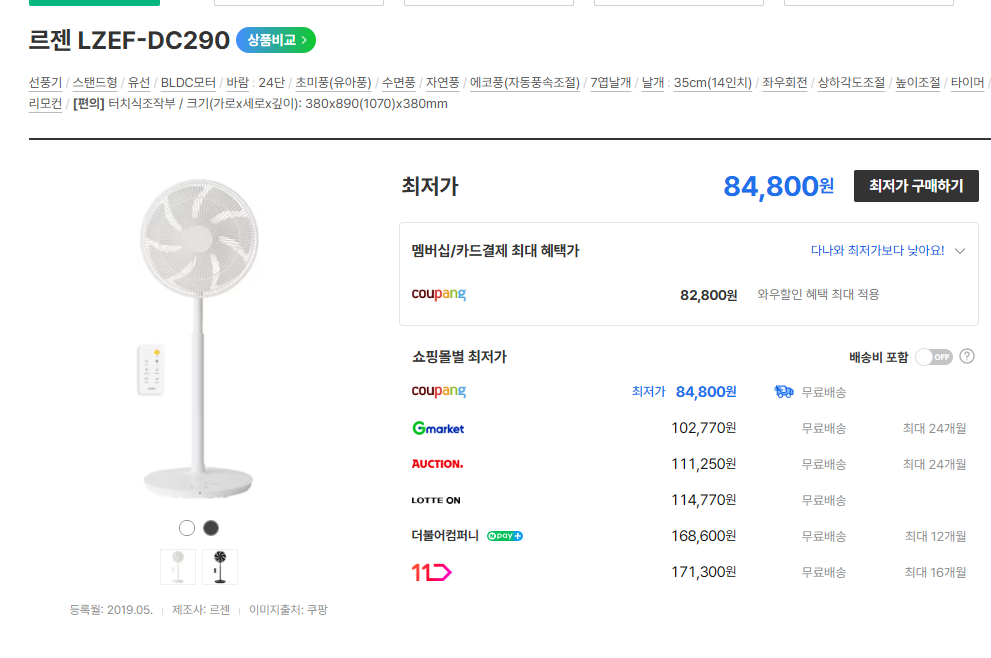This screenshot has width=991, height=658.
Task: Click the Coupang rocket delivery truck icon
Action: pyautogui.click(x=784, y=392)
